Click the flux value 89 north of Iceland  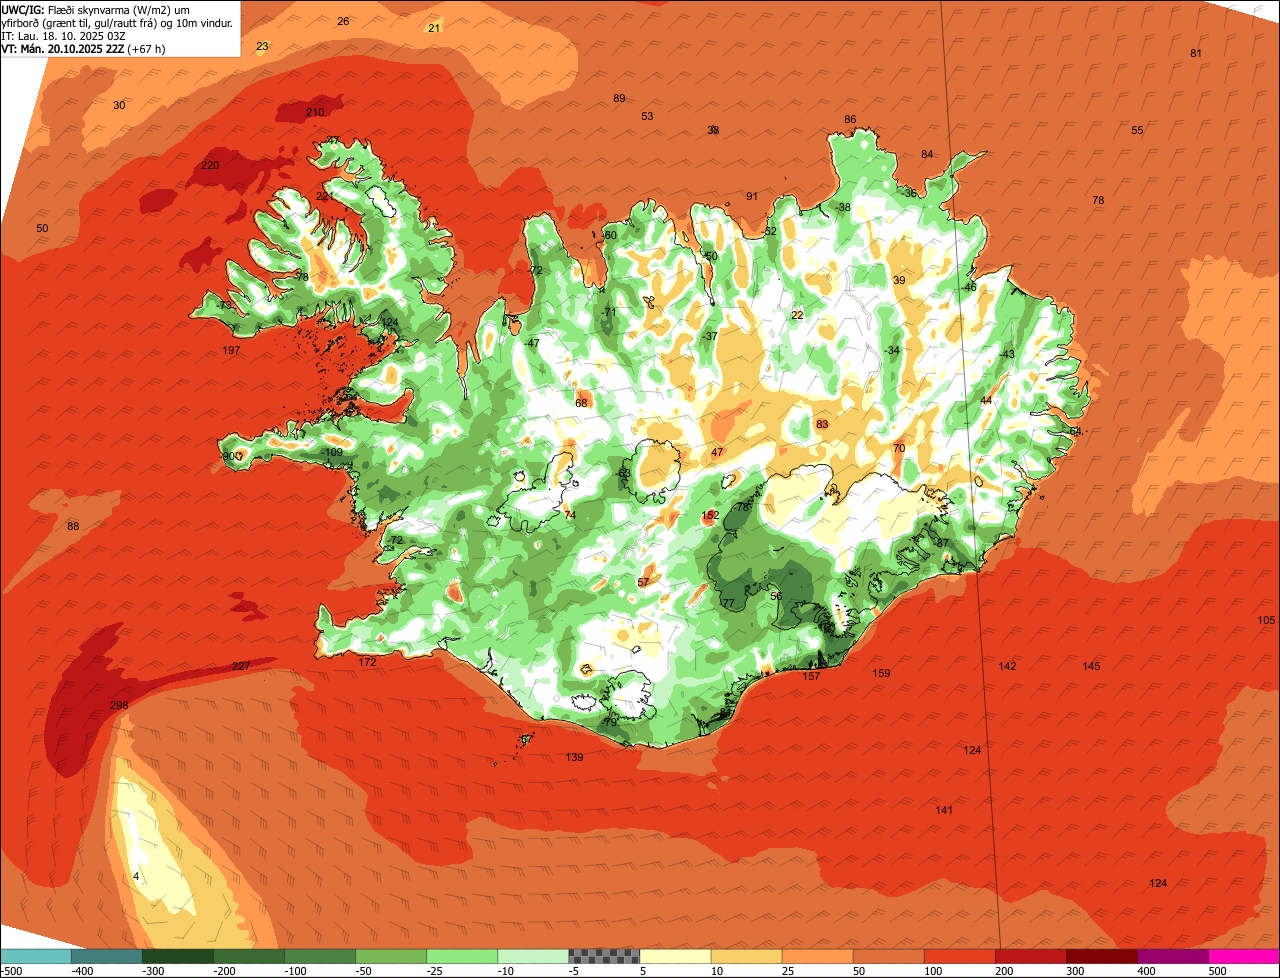coord(619,98)
